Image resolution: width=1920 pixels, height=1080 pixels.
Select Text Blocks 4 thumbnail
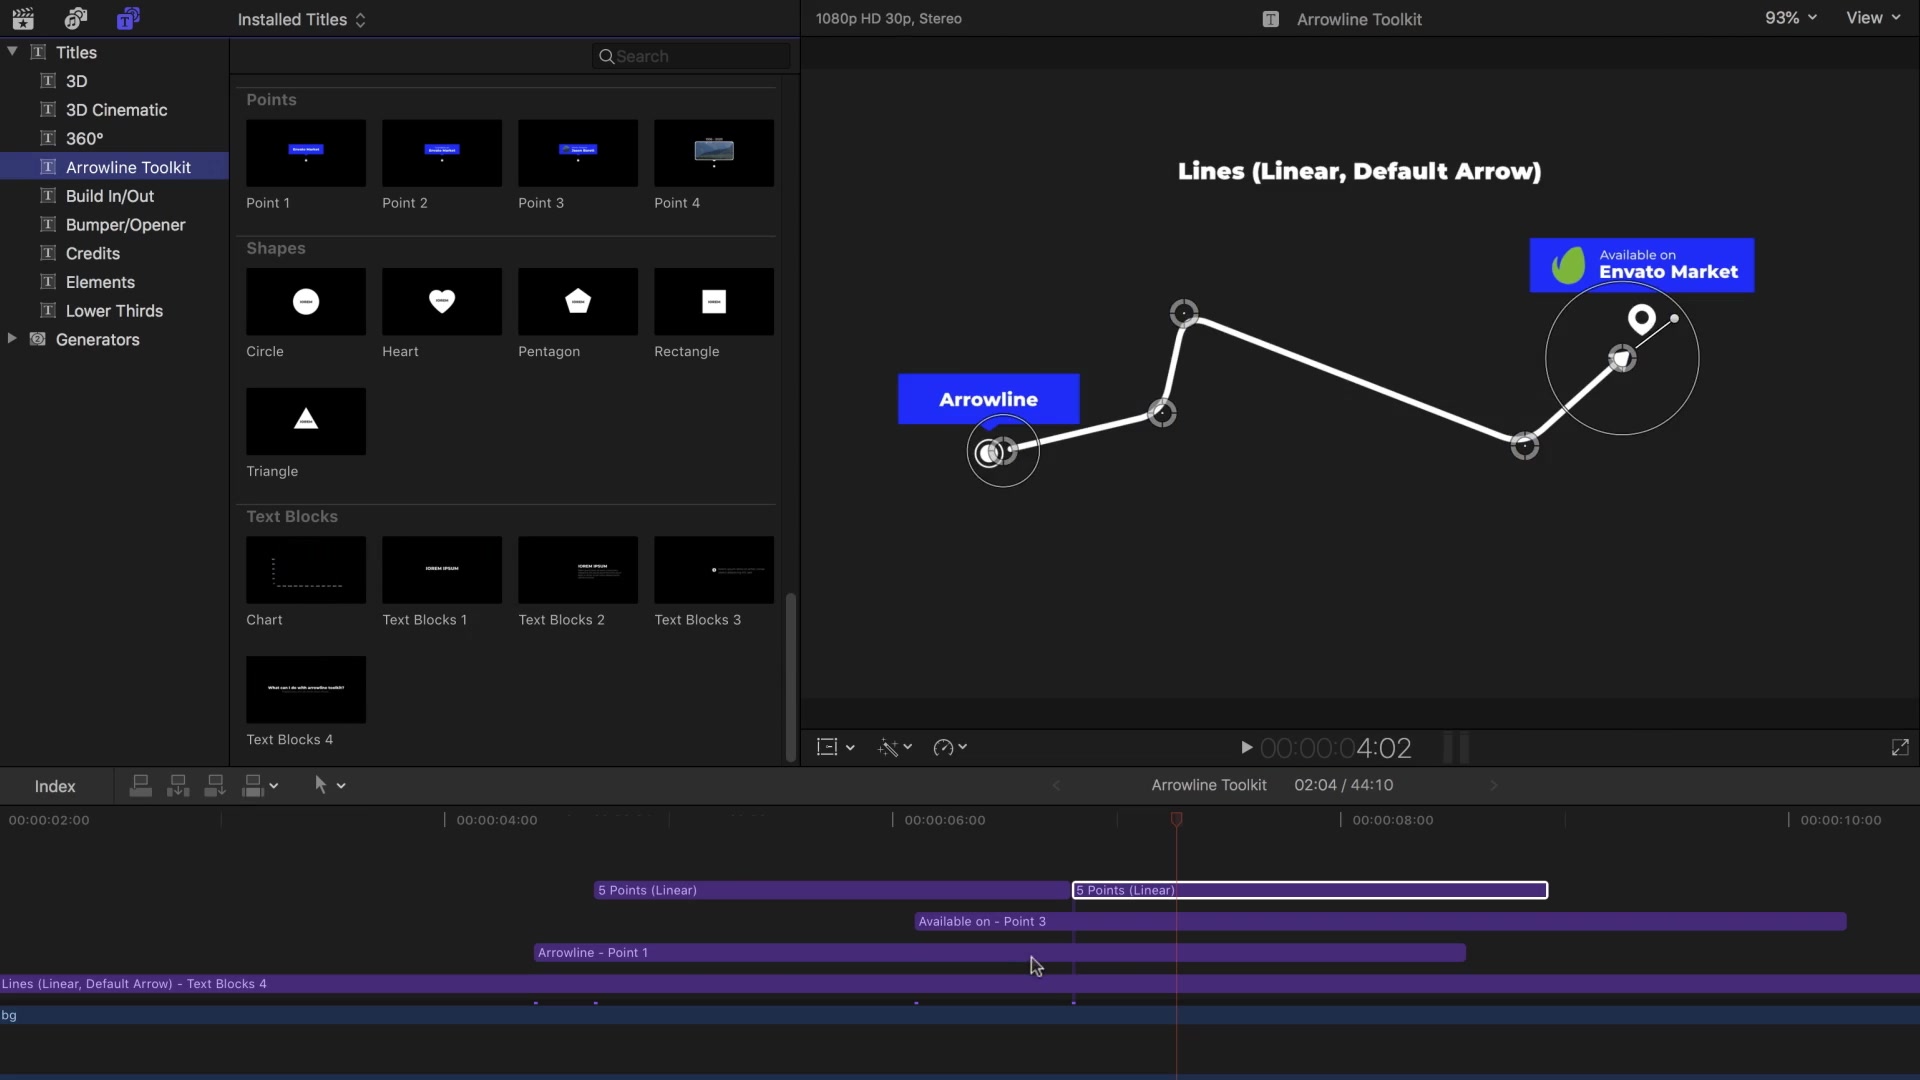point(306,690)
